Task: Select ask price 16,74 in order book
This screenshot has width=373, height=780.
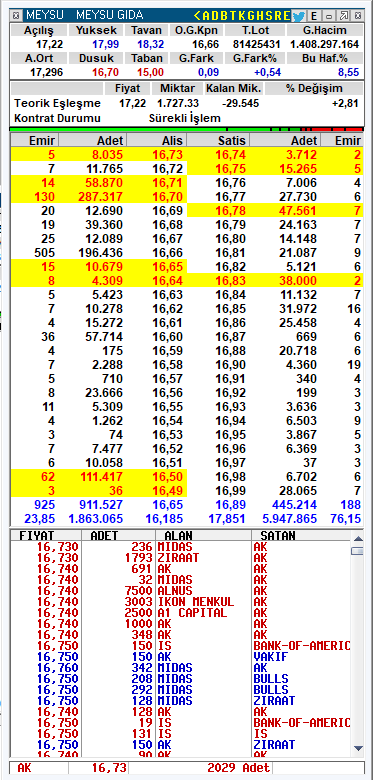Action: tap(230, 155)
